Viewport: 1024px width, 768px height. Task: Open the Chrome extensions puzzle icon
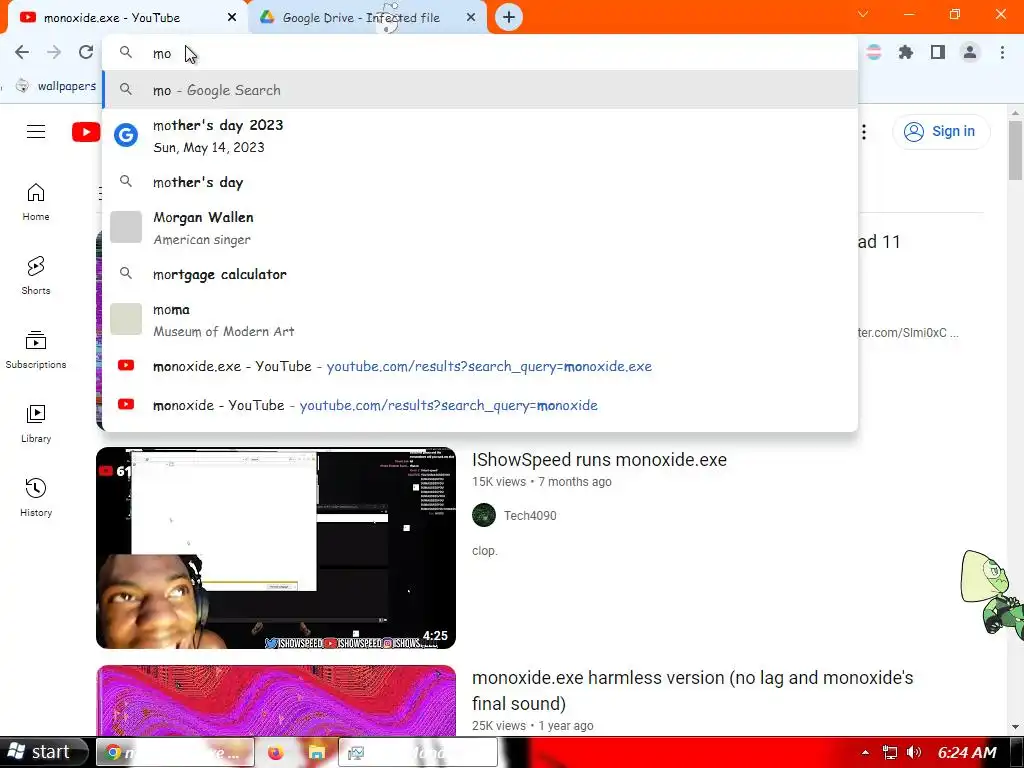click(905, 52)
